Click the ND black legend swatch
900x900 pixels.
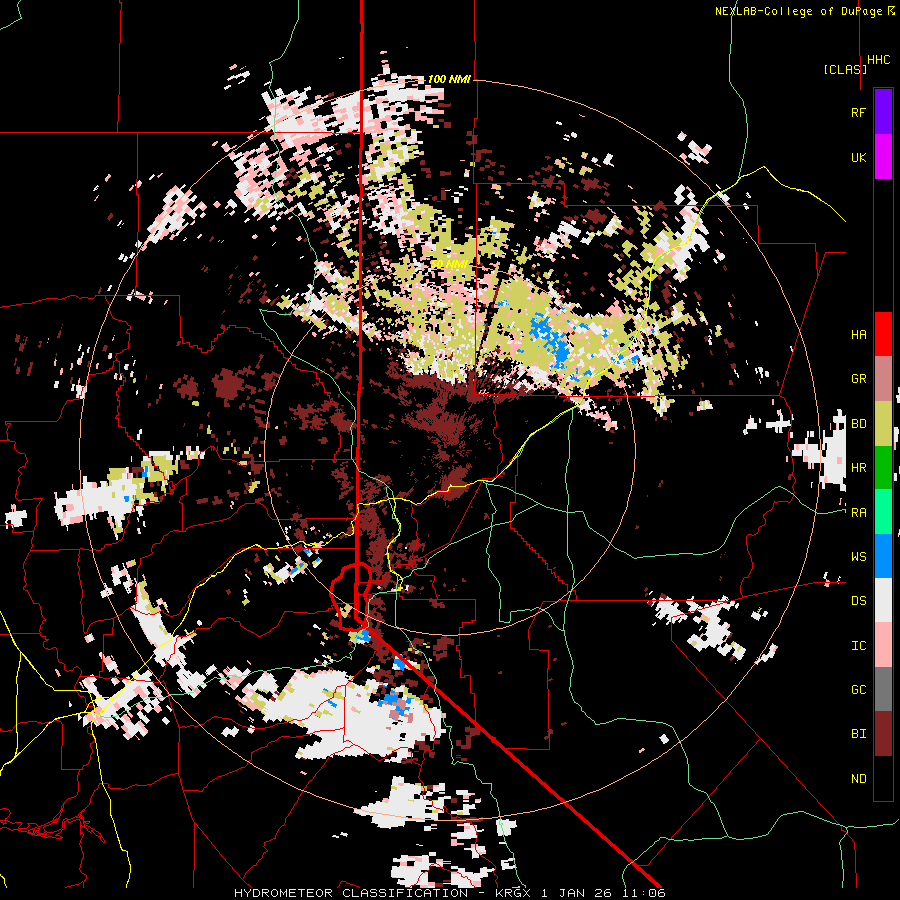tap(883, 778)
